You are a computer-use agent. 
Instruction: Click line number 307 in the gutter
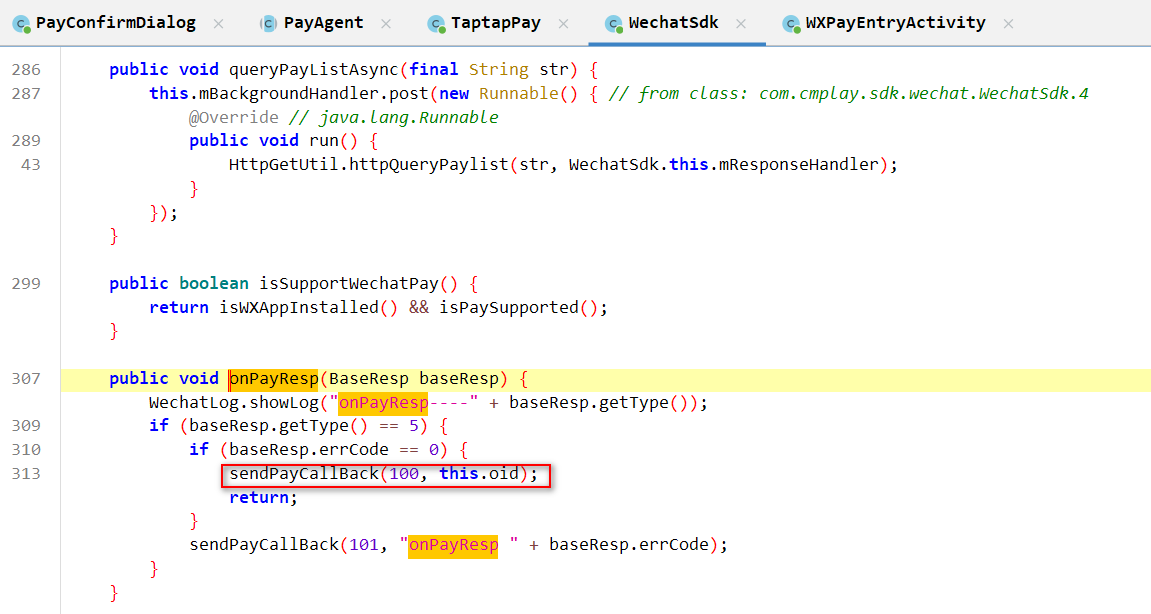pos(27,379)
